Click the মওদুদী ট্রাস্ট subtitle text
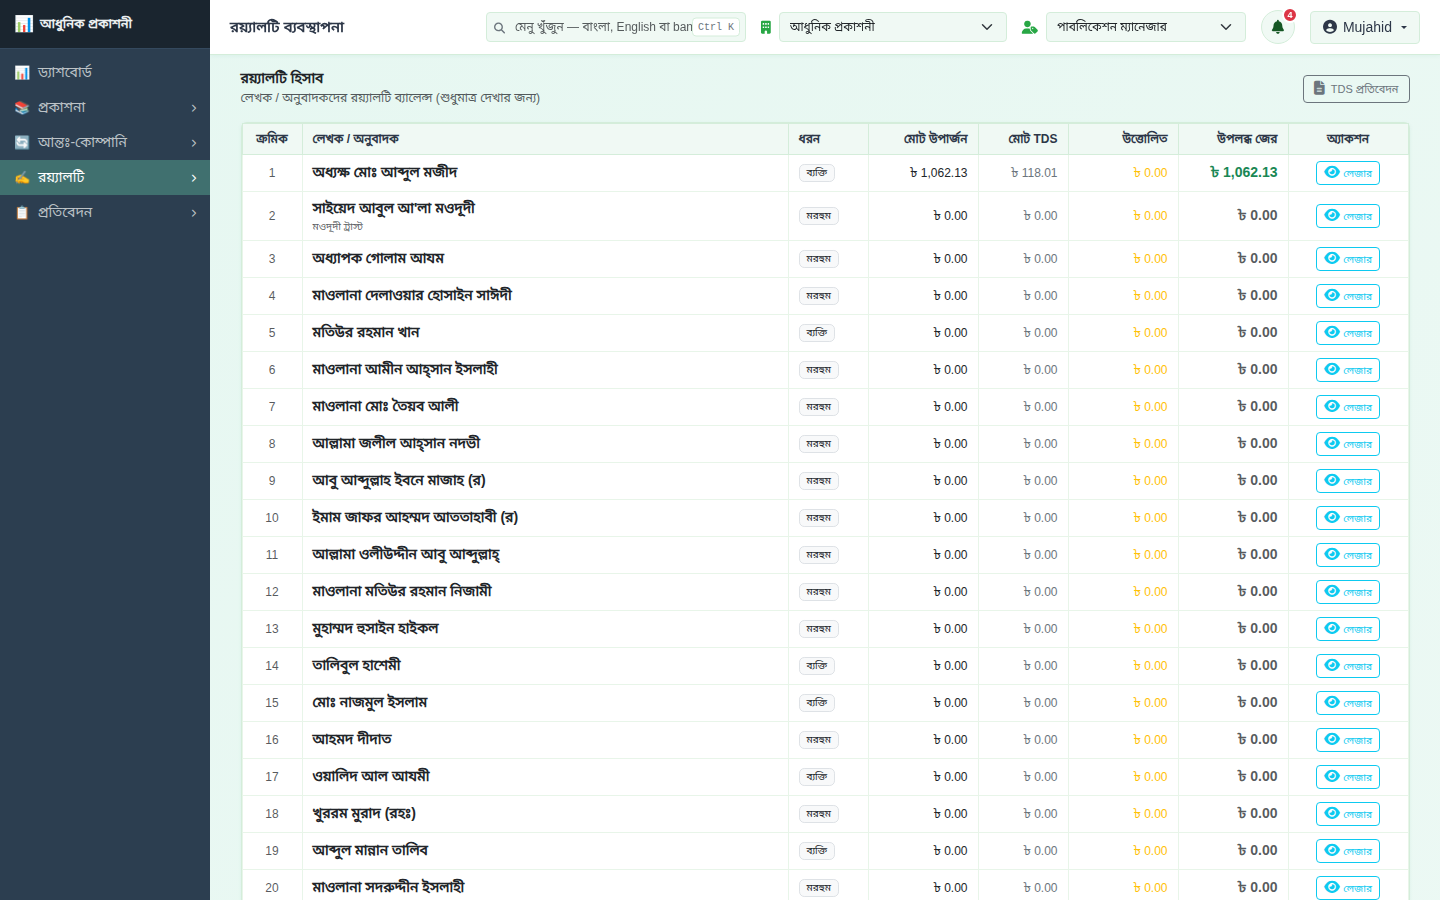This screenshot has width=1440, height=900. 337,227
